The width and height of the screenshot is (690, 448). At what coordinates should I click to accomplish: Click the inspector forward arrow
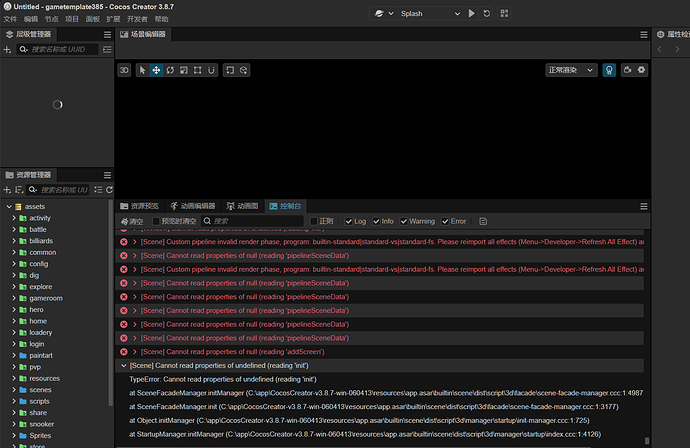point(677,49)
